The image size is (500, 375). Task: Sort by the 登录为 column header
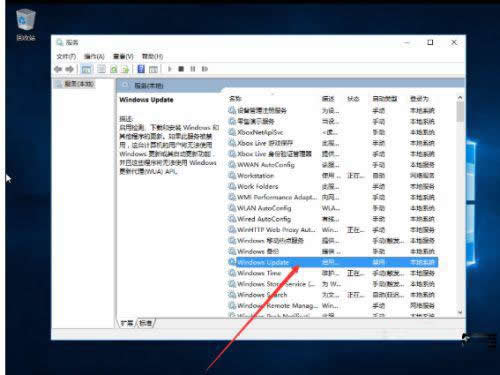(x=419, y=99)
